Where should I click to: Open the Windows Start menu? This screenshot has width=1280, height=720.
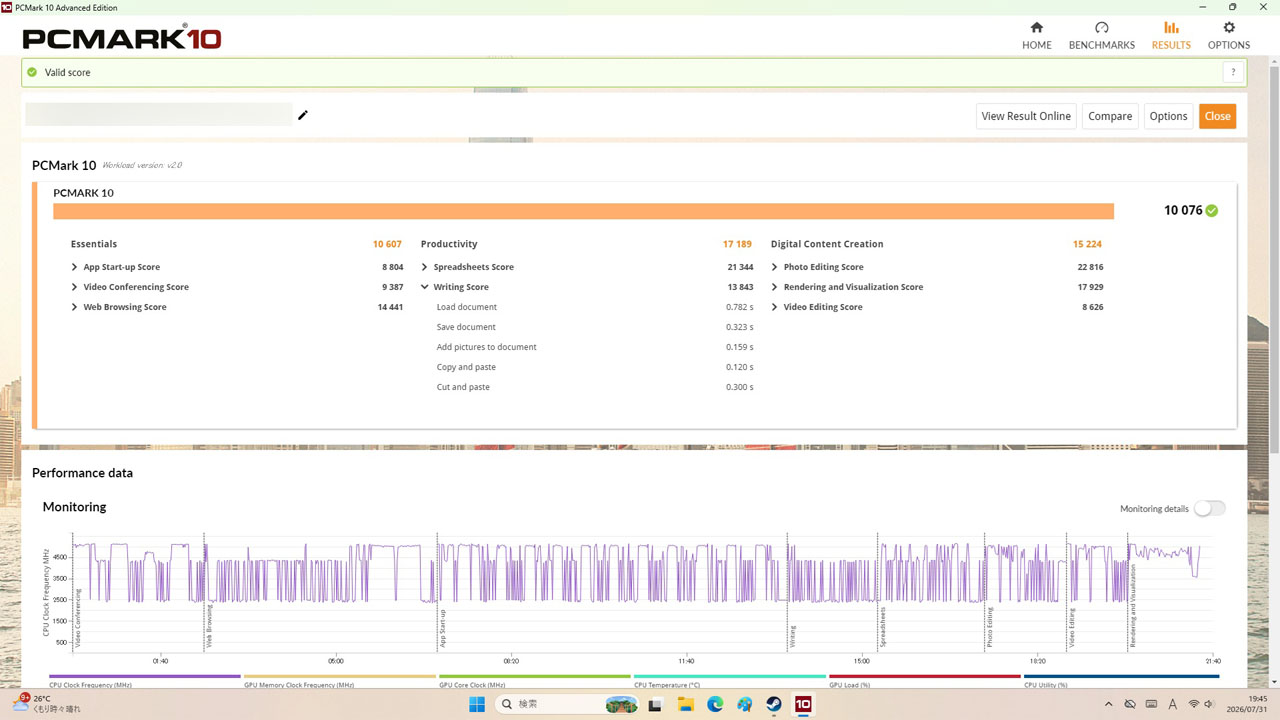point(477,704)
